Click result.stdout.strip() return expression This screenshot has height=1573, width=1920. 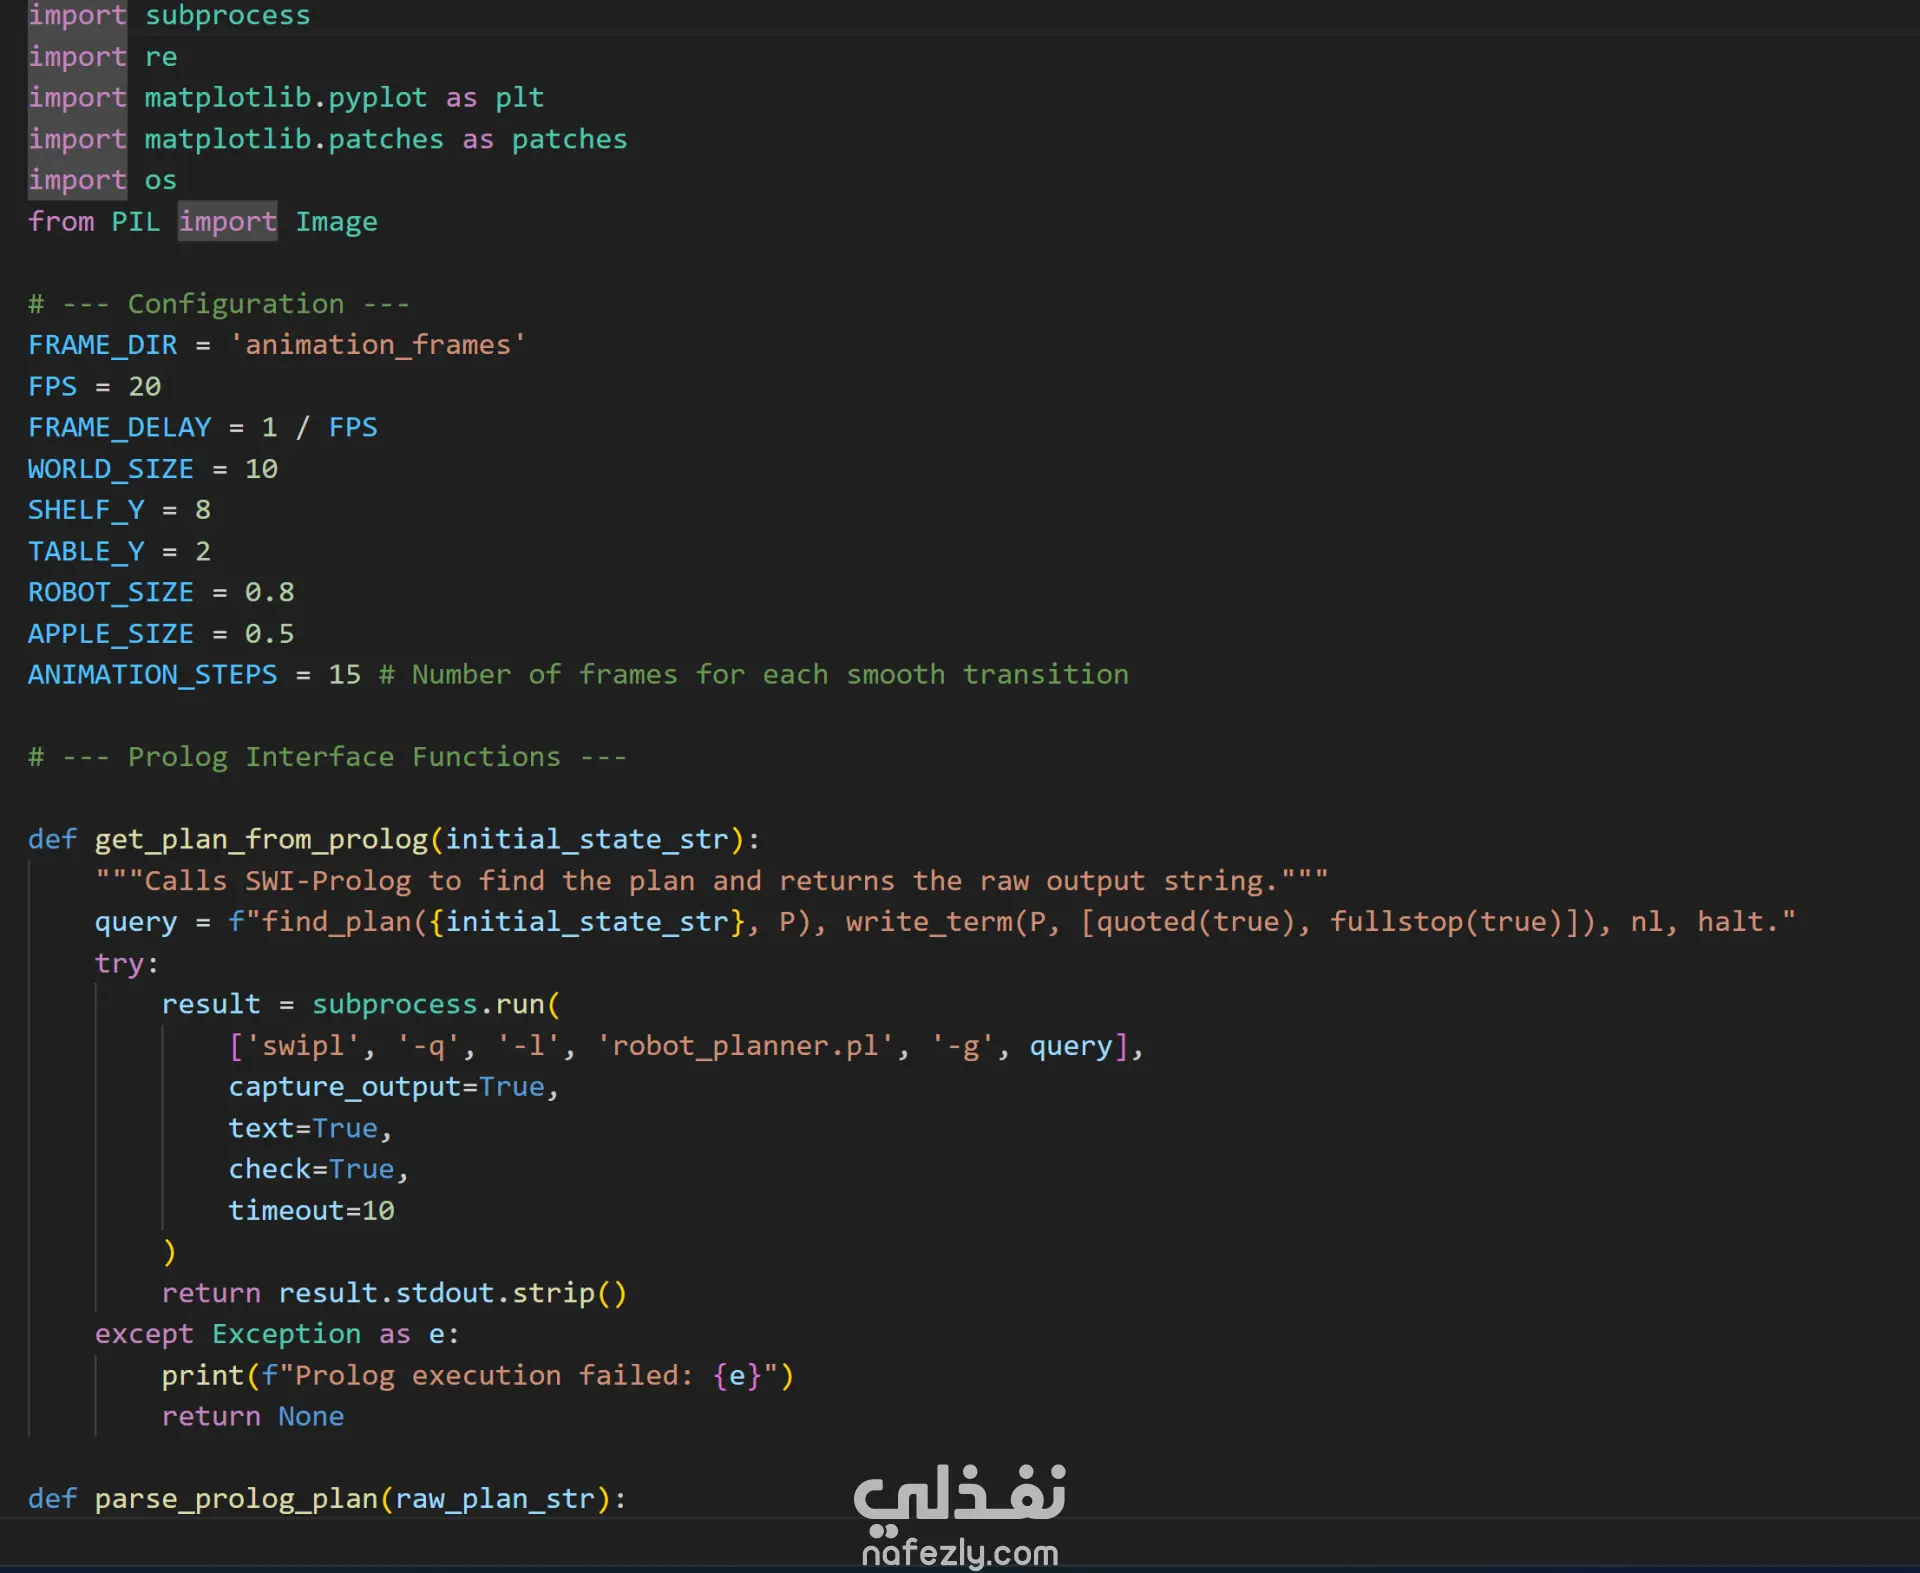[452, 1293]
